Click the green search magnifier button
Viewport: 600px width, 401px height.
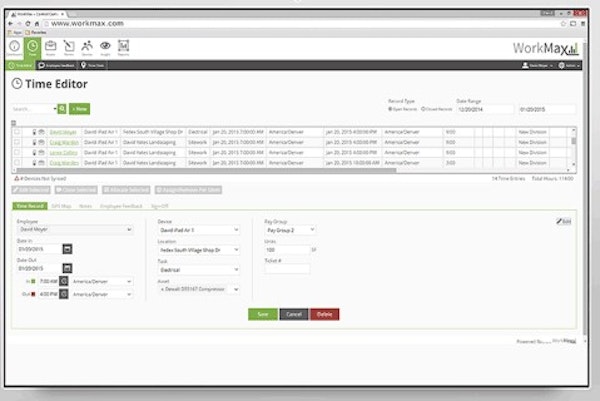(62, 108)
